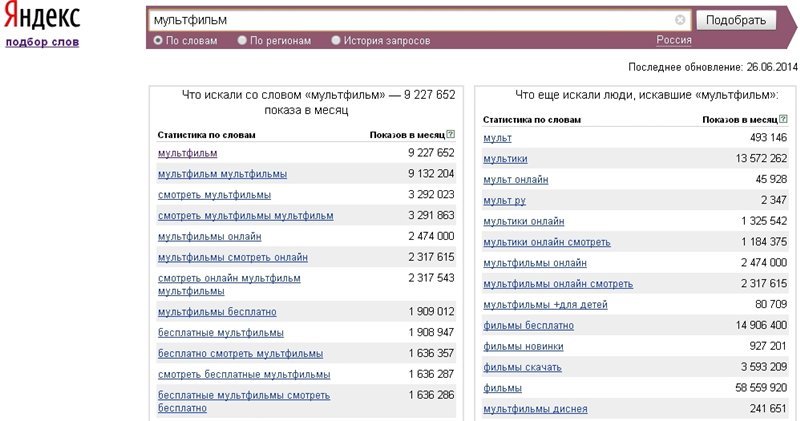Open the мульт ру link

(x=504, y=201)
